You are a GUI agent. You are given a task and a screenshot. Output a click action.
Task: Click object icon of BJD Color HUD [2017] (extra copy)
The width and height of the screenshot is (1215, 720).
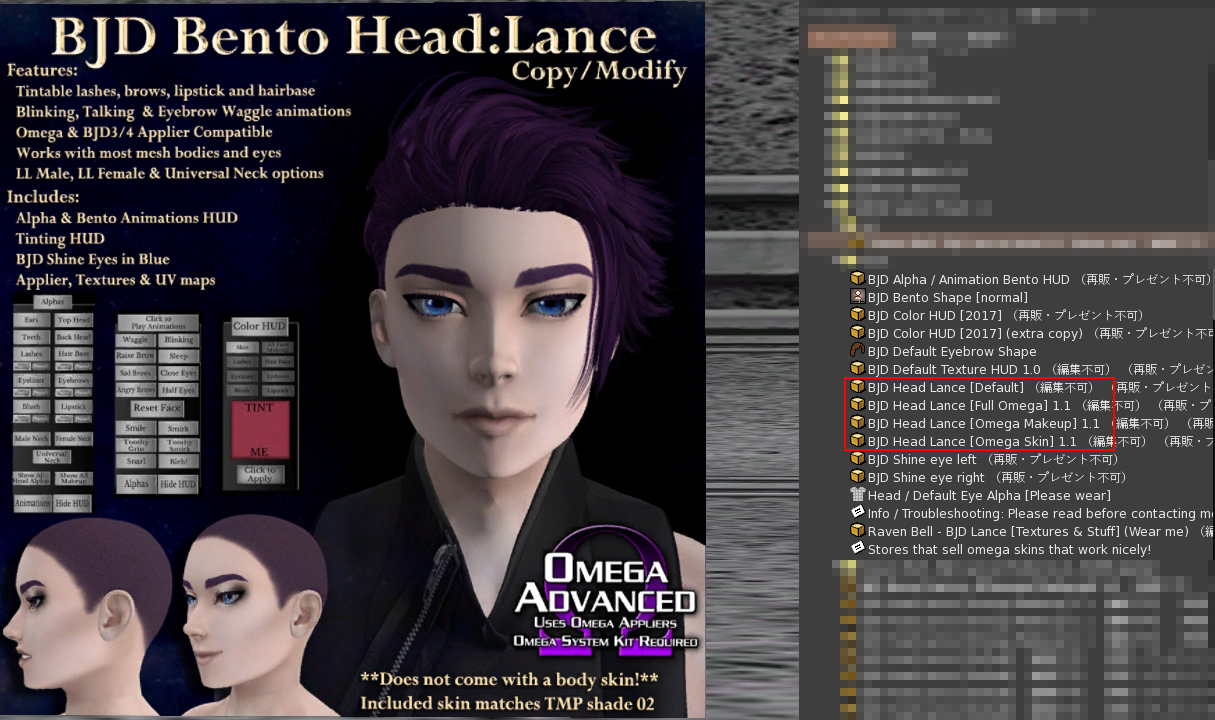click(x=857, y=333)
